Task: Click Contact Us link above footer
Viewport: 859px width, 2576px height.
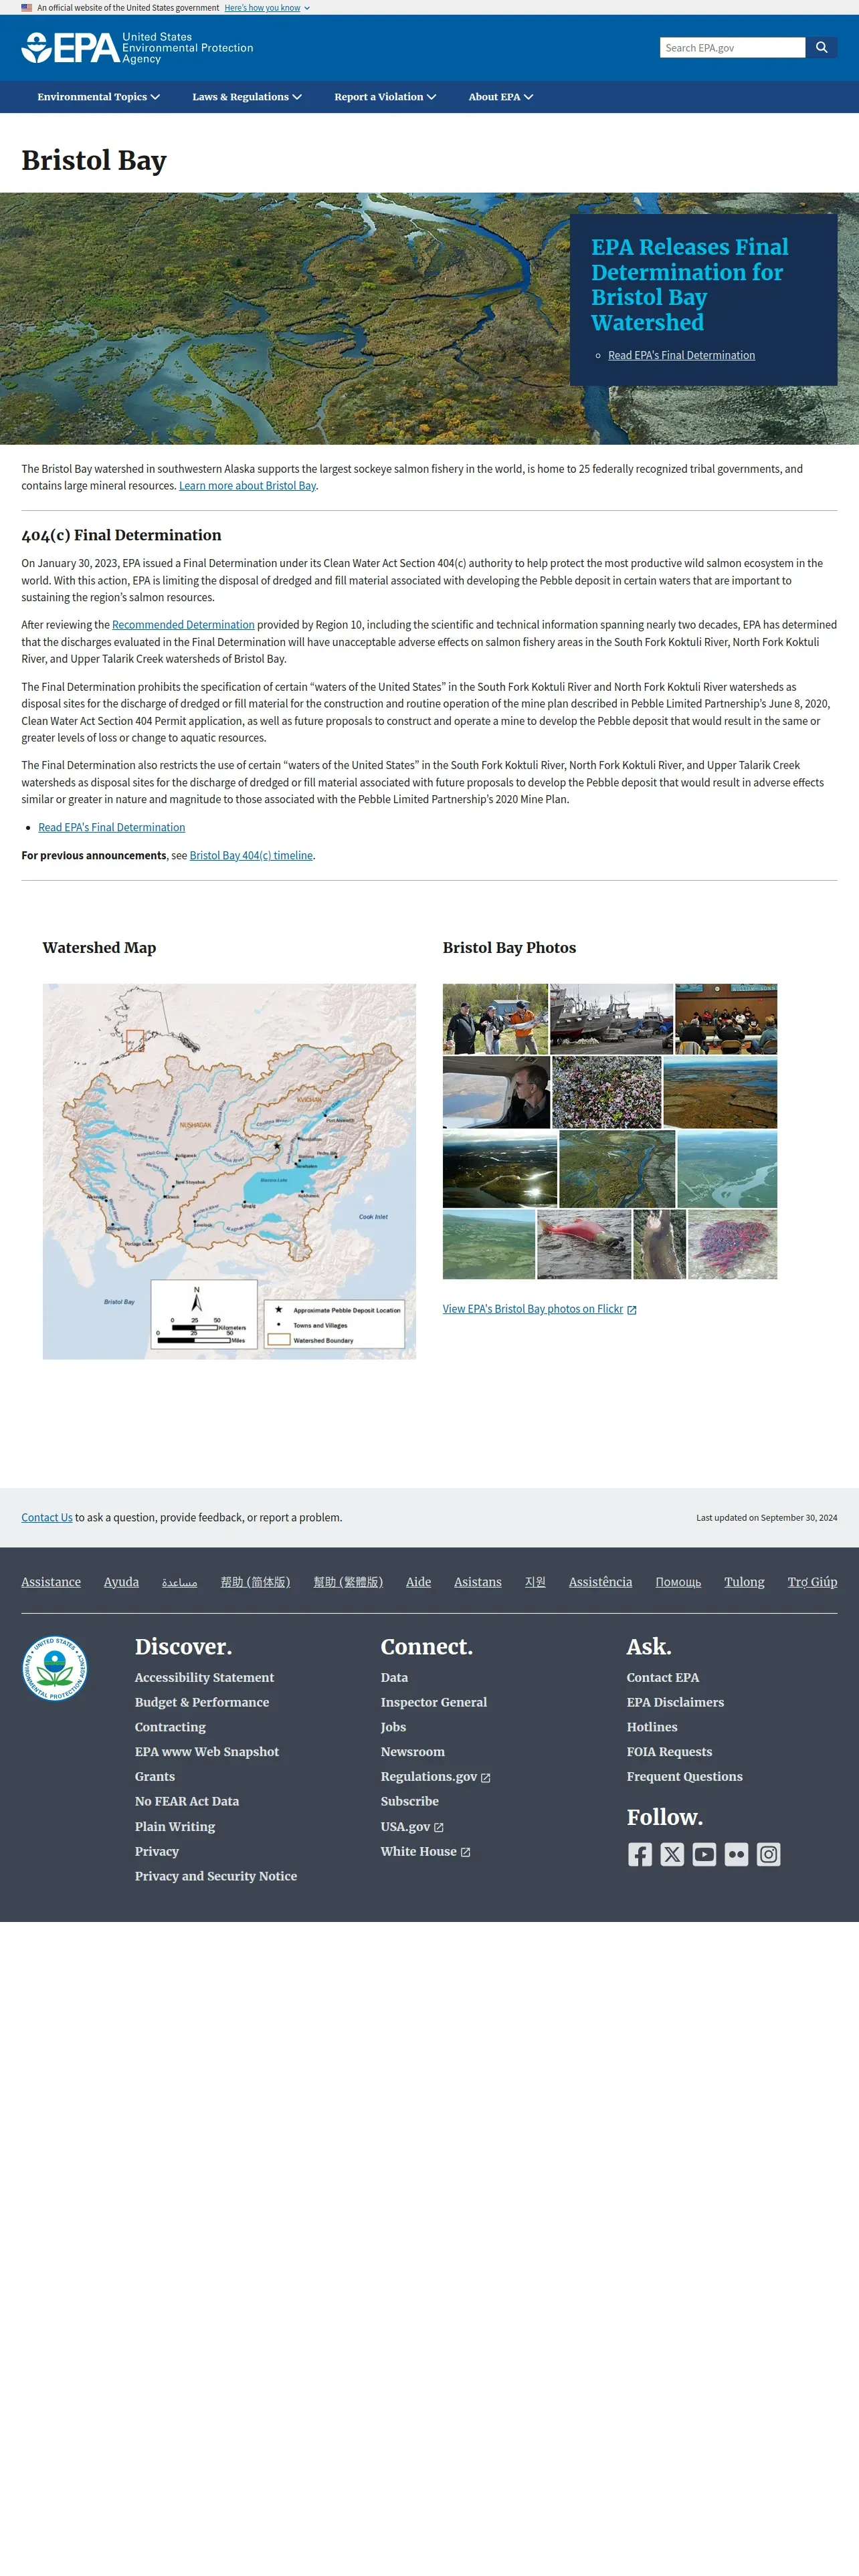Action: tap(47, 1517)
